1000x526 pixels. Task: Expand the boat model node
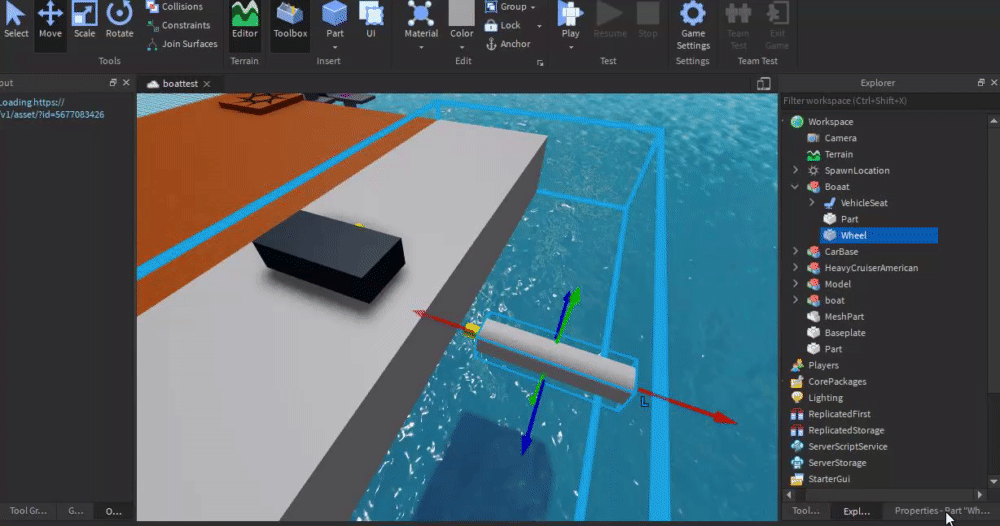[795, 300]
